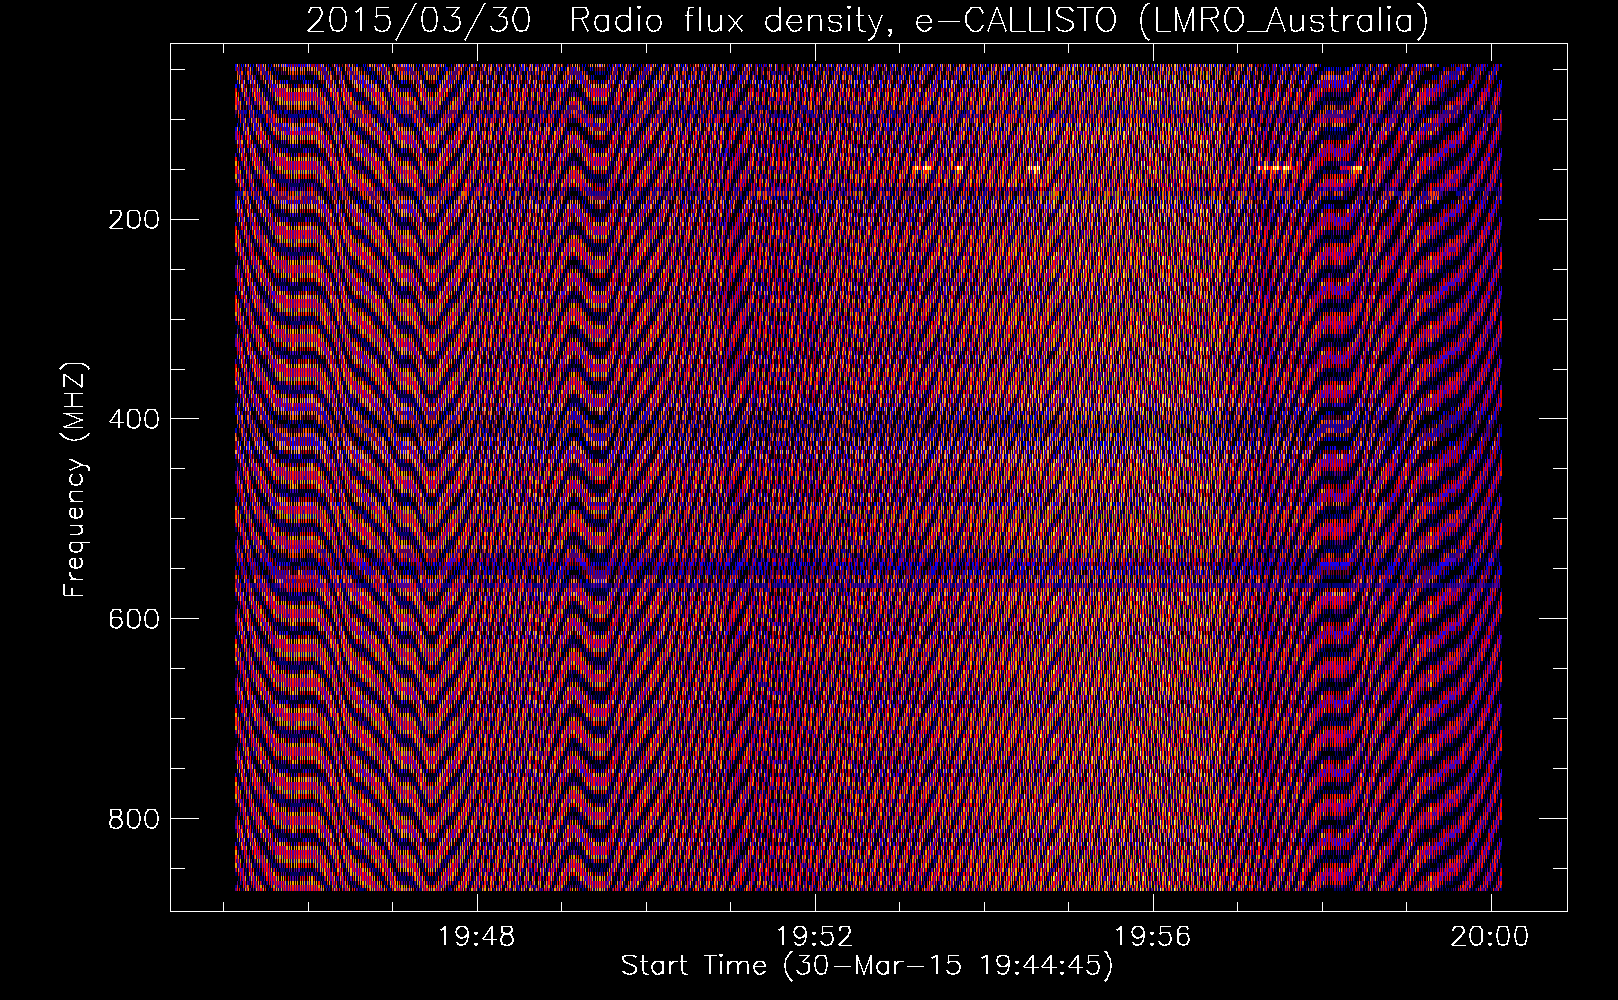1618x1000 pixels.
Task: Click the plot title '2015/03/30 Radio flux density'
Action: [869, 20]
